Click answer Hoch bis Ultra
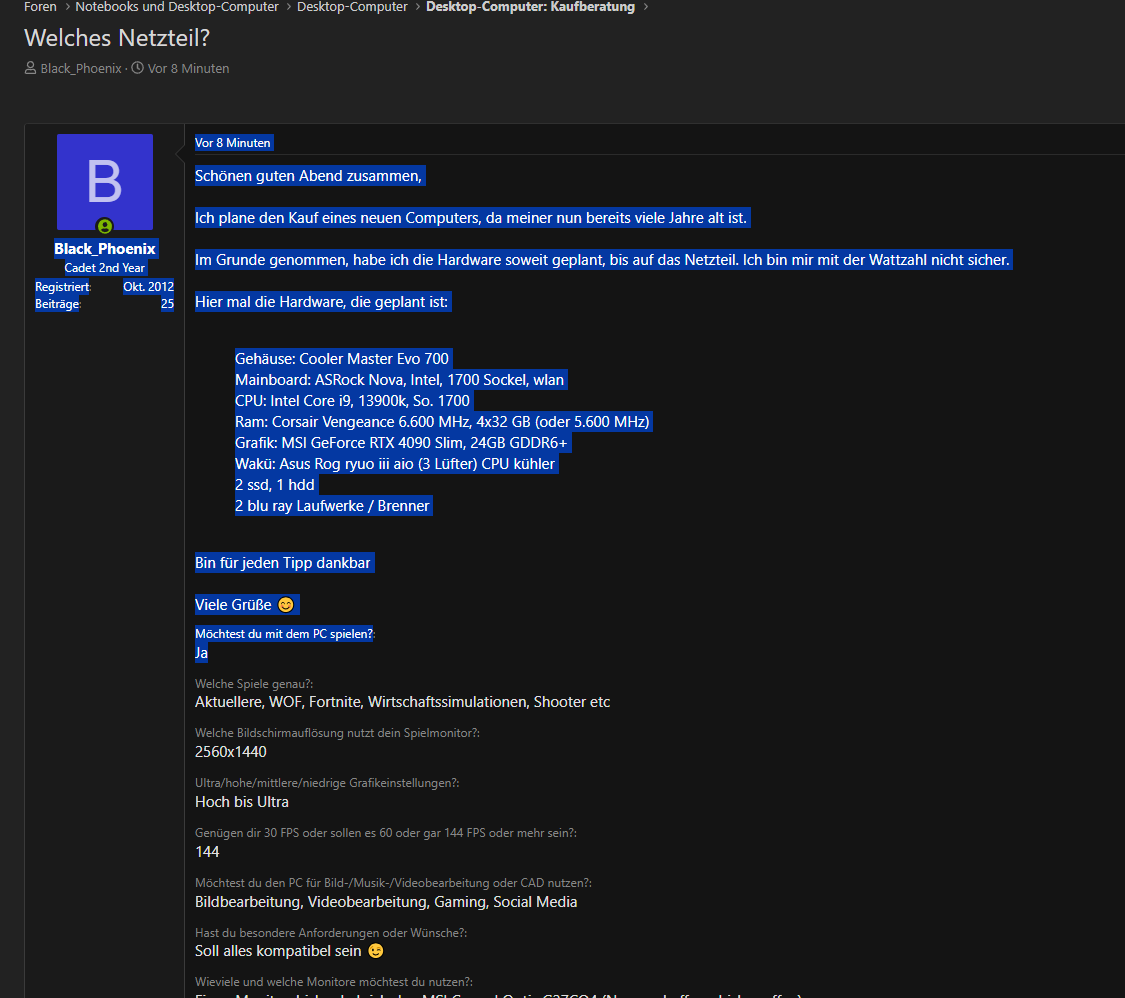Viewport: 1125px width, 998px height. (242, 801)
